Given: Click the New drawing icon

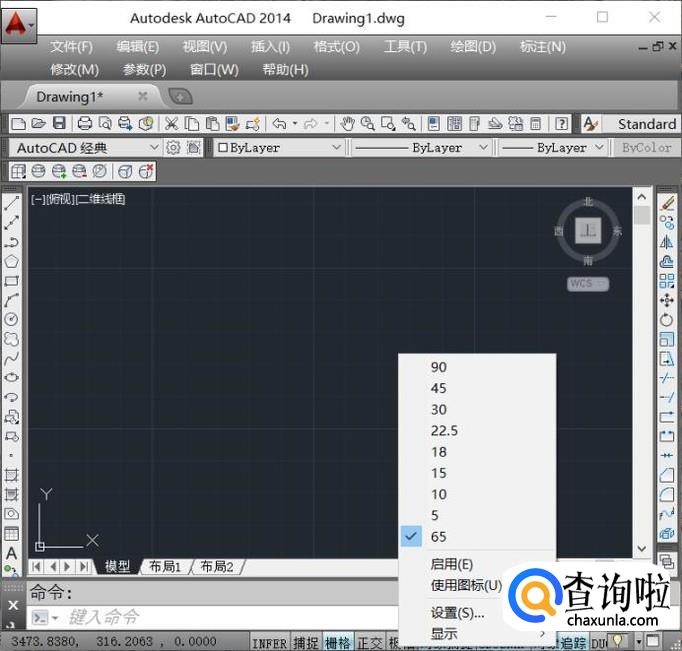Looking at the screenshot, I should coord(18,124).
